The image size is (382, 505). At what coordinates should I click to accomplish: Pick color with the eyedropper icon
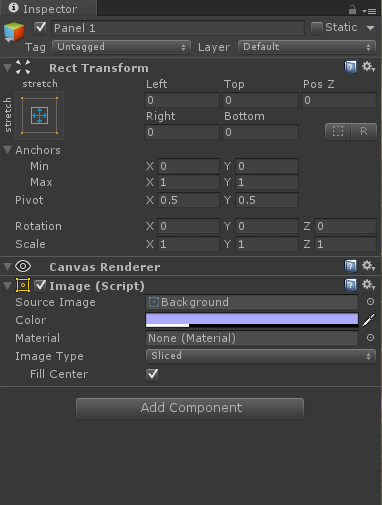click(x=369, y=320)
